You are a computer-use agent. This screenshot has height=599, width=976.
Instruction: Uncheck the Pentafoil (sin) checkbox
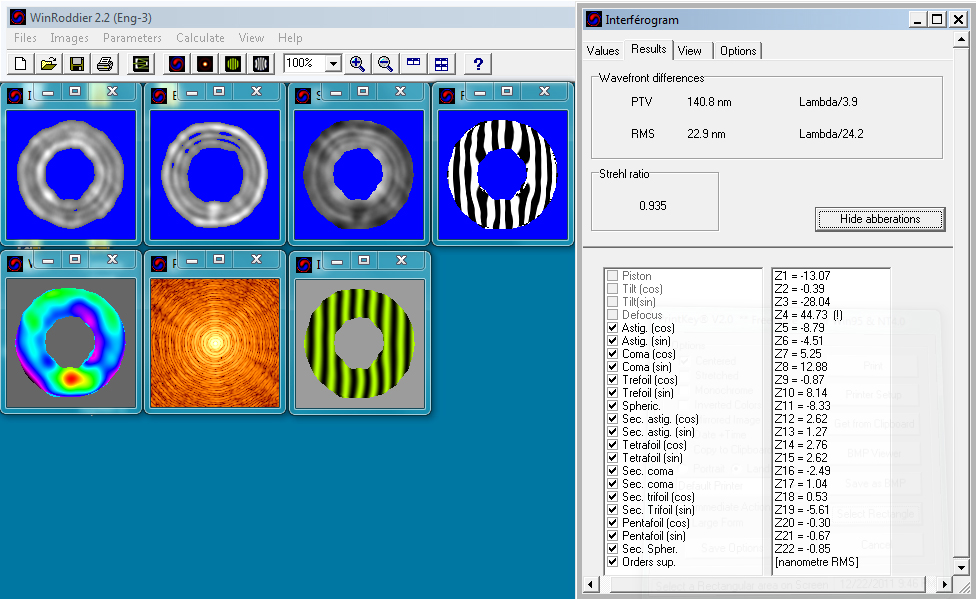coord(612,535)
